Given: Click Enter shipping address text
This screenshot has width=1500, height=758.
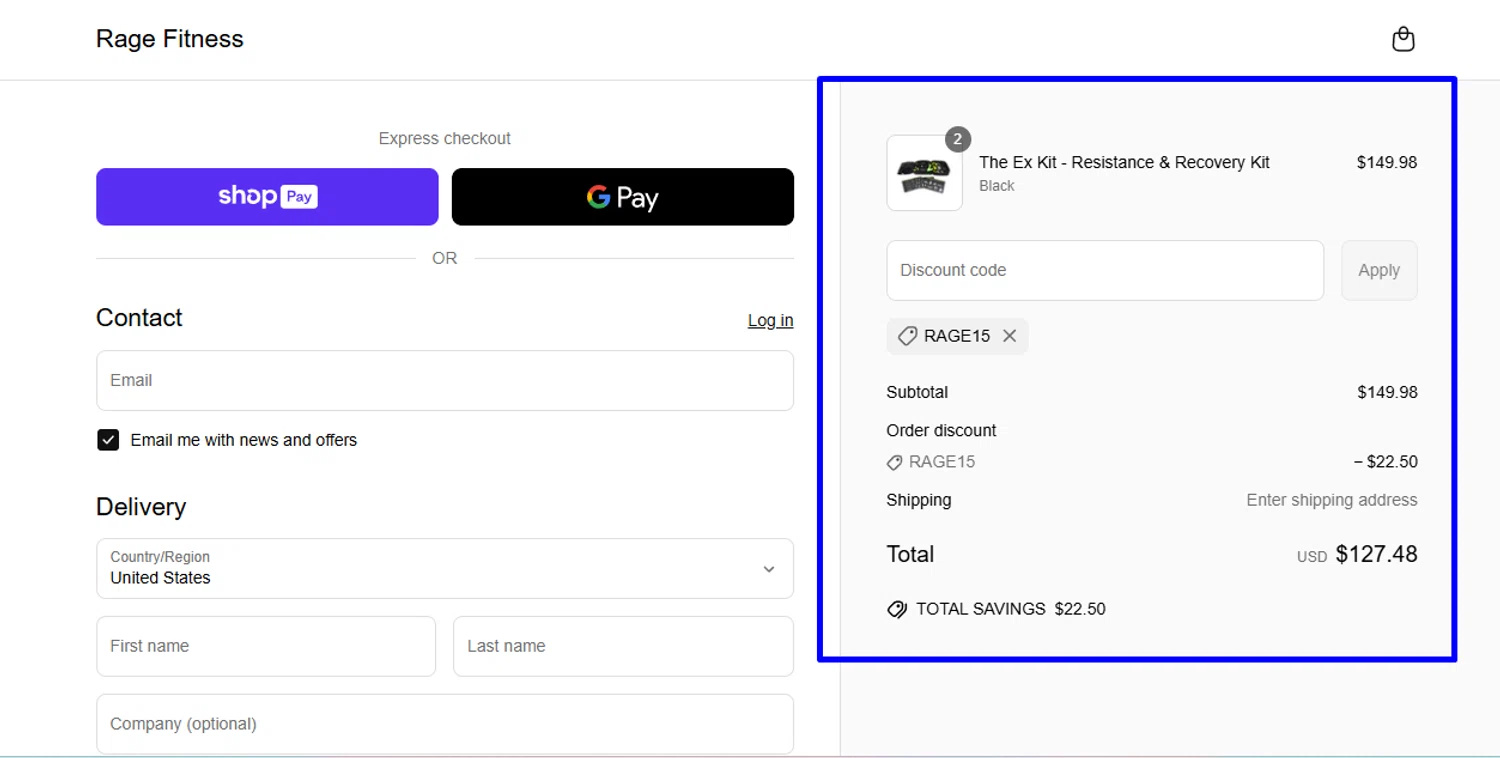Looking at the screenshot, I should click(x=1332, y=500).
